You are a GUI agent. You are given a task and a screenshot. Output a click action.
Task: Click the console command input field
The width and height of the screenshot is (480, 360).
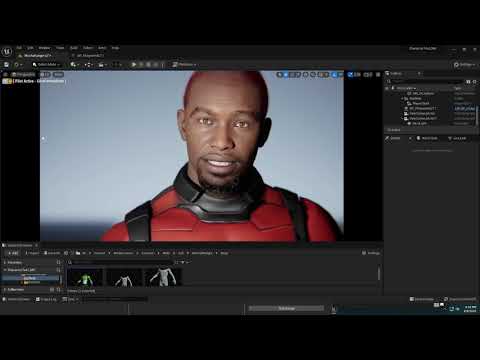tap(115, 299)
